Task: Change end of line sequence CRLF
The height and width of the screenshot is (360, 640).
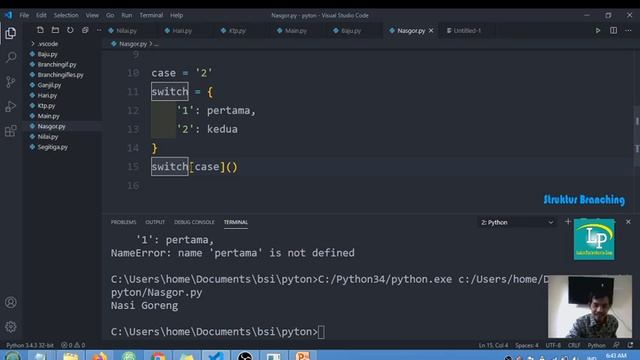Action: click(574, 345)
